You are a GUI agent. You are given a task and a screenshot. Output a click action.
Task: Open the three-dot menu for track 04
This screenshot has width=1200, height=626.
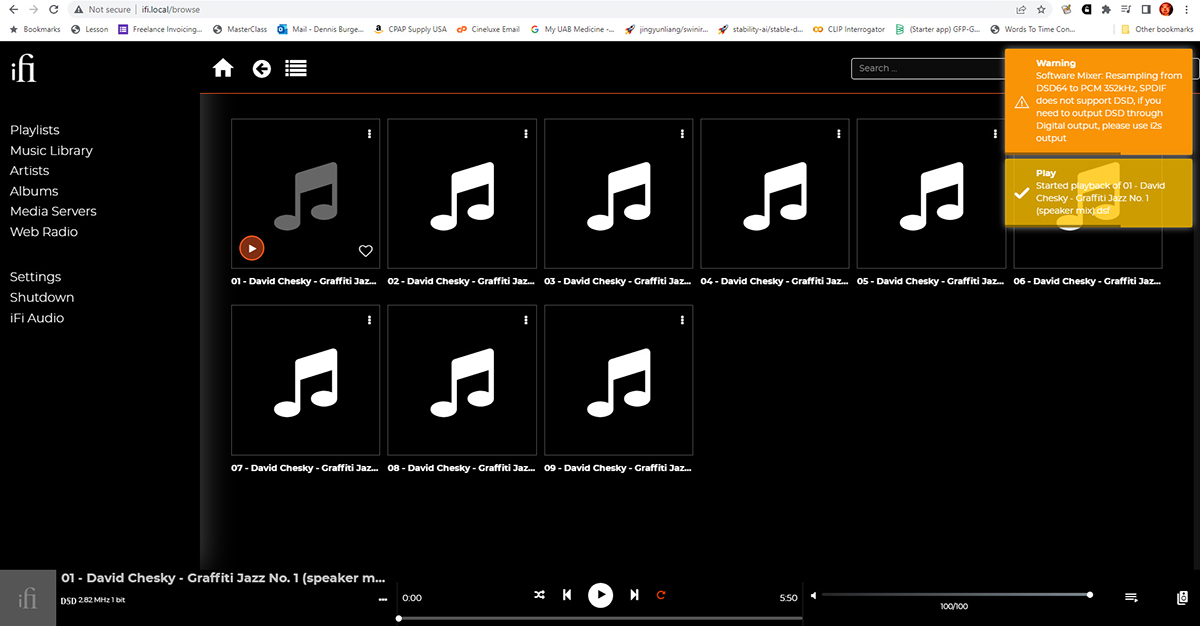(x=840, y=134)
